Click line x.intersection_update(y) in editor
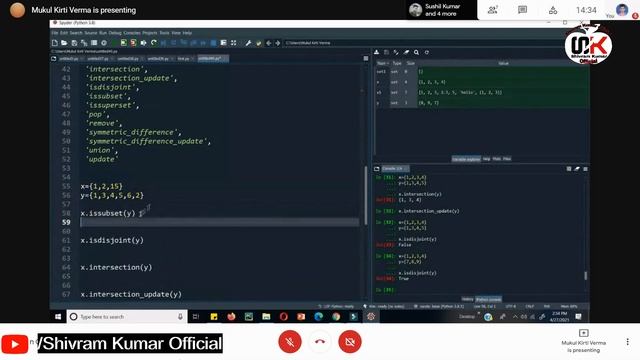 coord(131,294)
